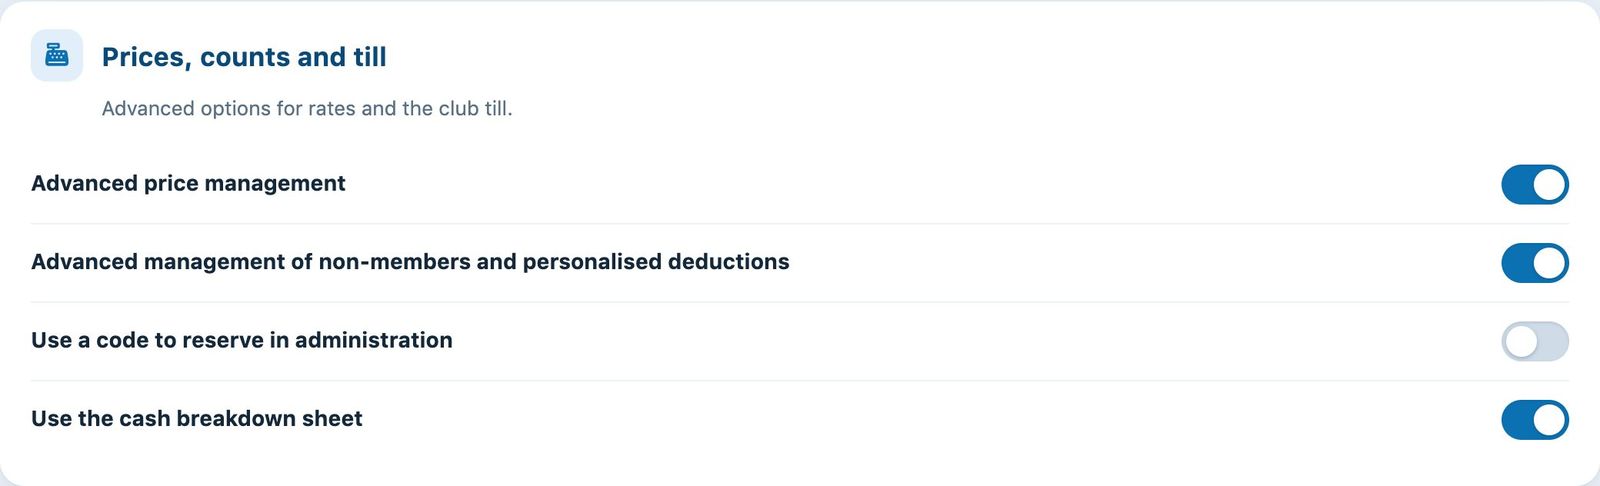Switch off the cash breakdown sheet toggle

tap(1534, 420)
